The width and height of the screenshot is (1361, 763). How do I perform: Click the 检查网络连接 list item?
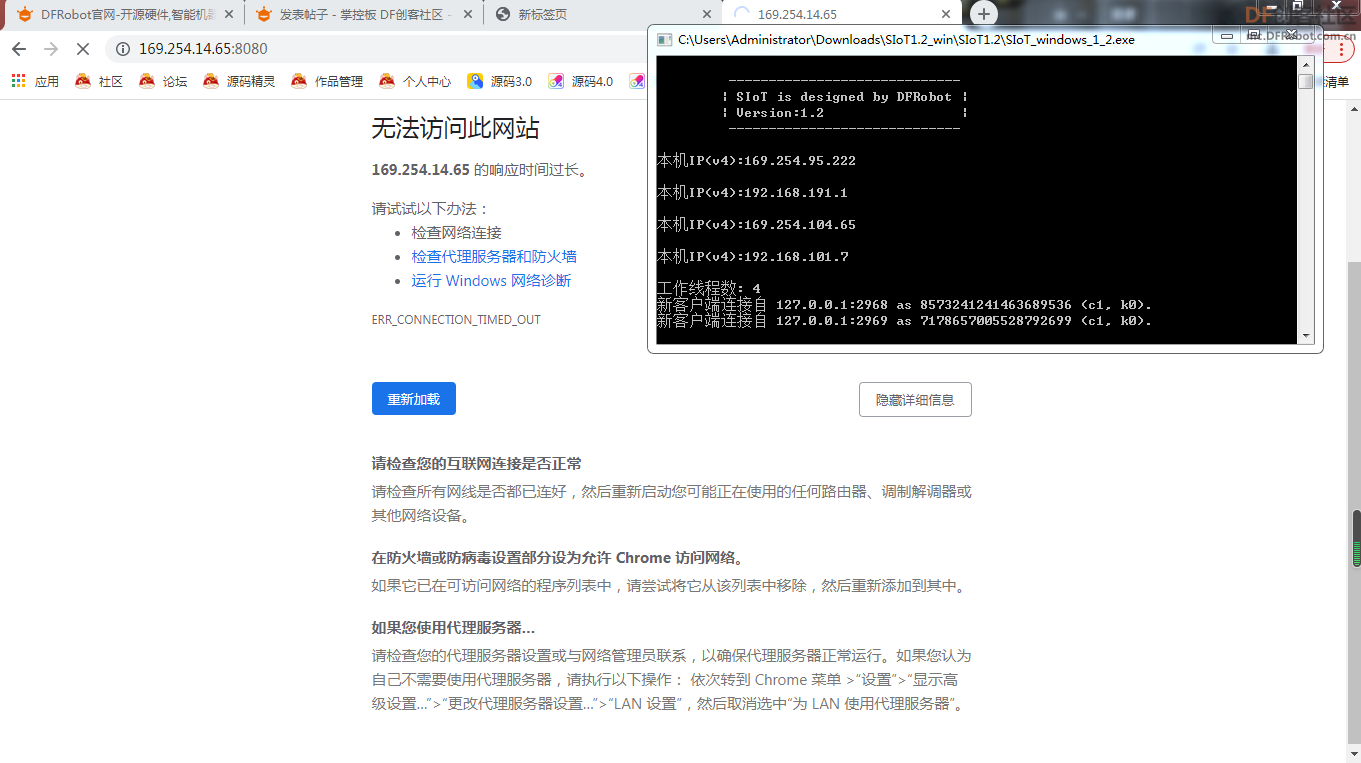[x=456, y=233]
